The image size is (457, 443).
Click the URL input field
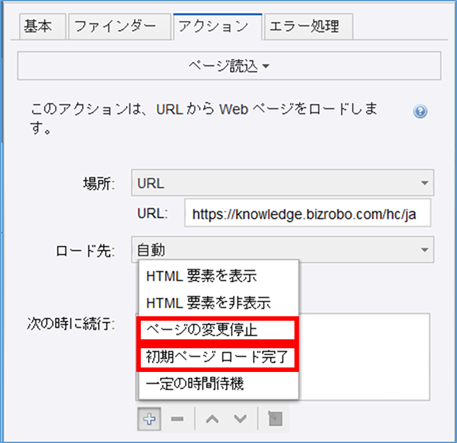coord(307,213)
